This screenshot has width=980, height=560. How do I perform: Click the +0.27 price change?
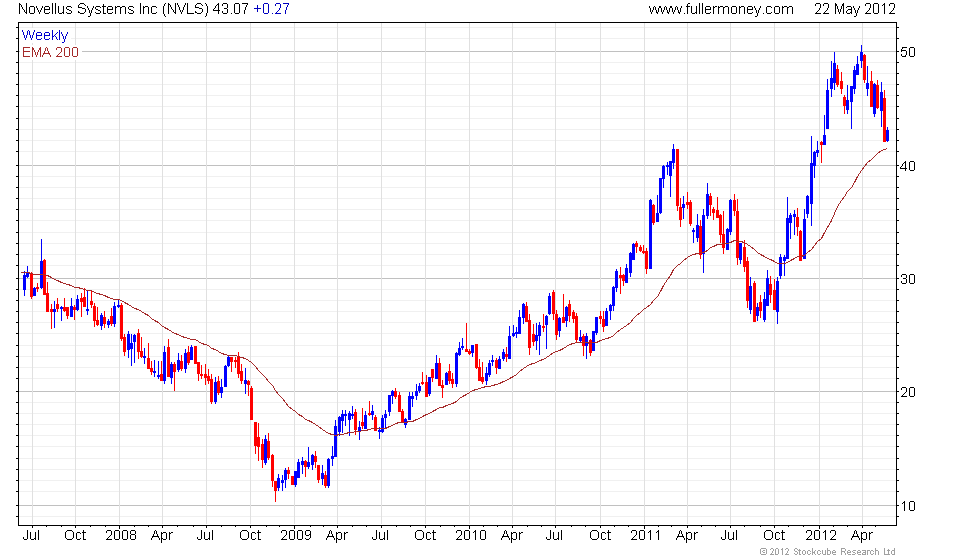(x=271, y=9)
